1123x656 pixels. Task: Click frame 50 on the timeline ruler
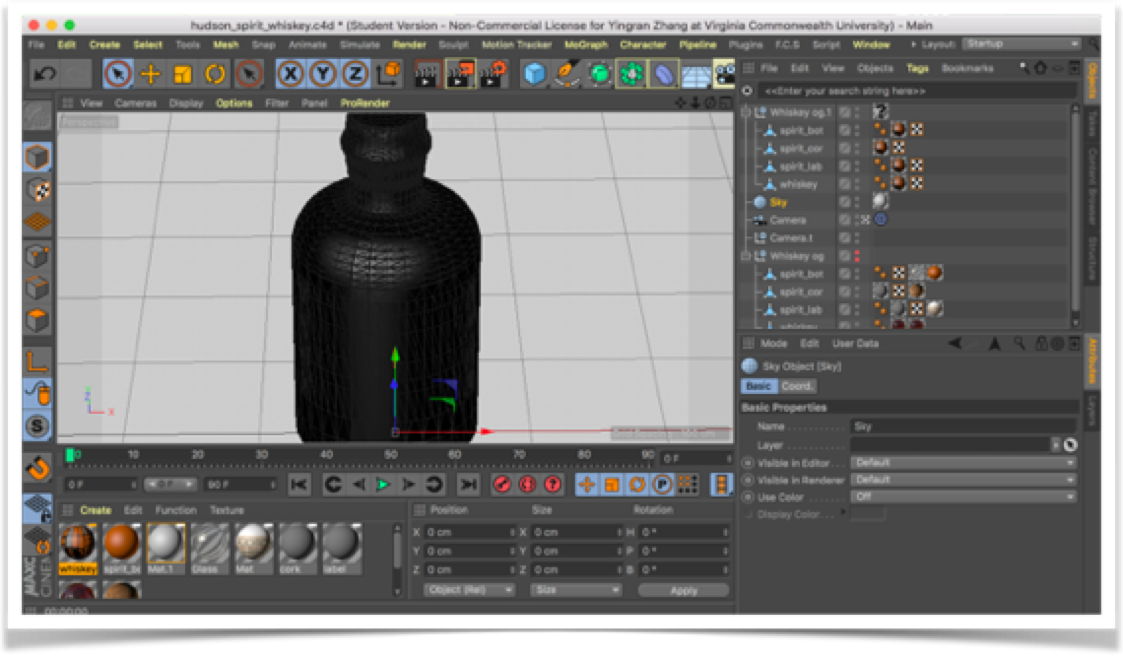point(391,455)
